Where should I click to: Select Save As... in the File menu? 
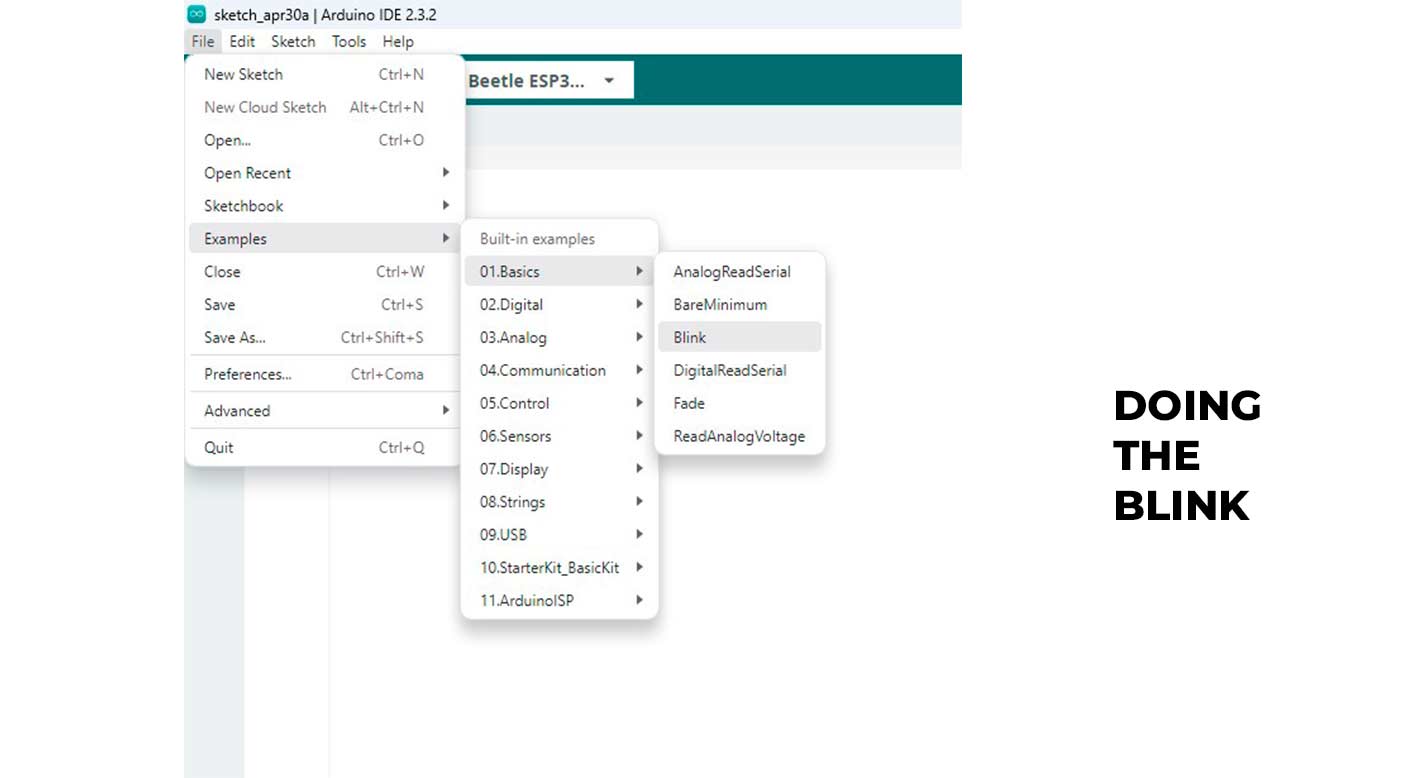[x=325, y=338]
